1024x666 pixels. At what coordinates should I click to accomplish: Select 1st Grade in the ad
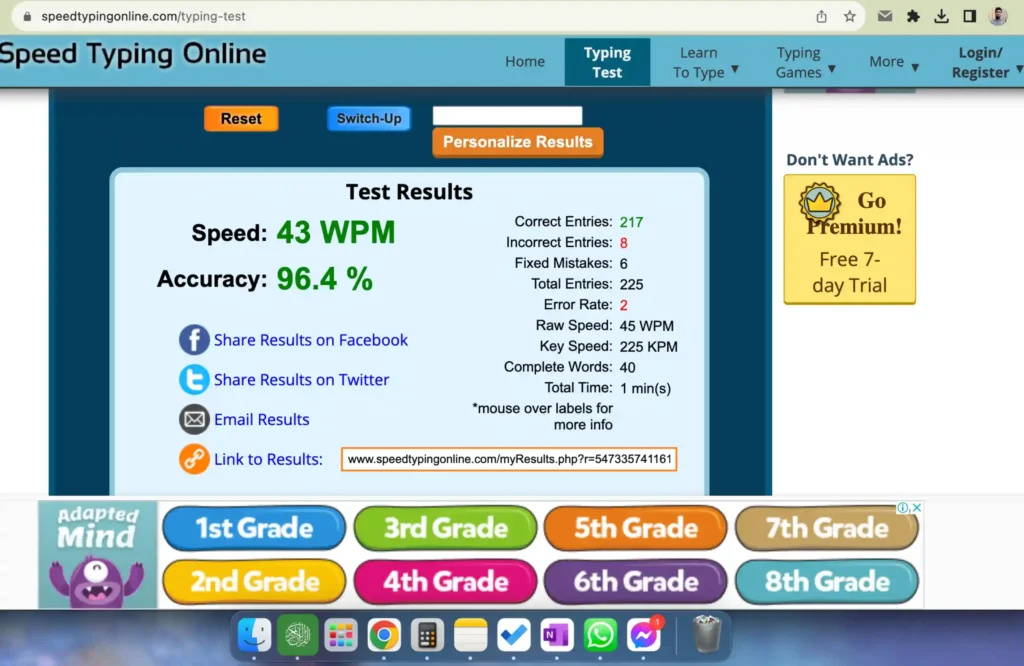coord(254,528)
